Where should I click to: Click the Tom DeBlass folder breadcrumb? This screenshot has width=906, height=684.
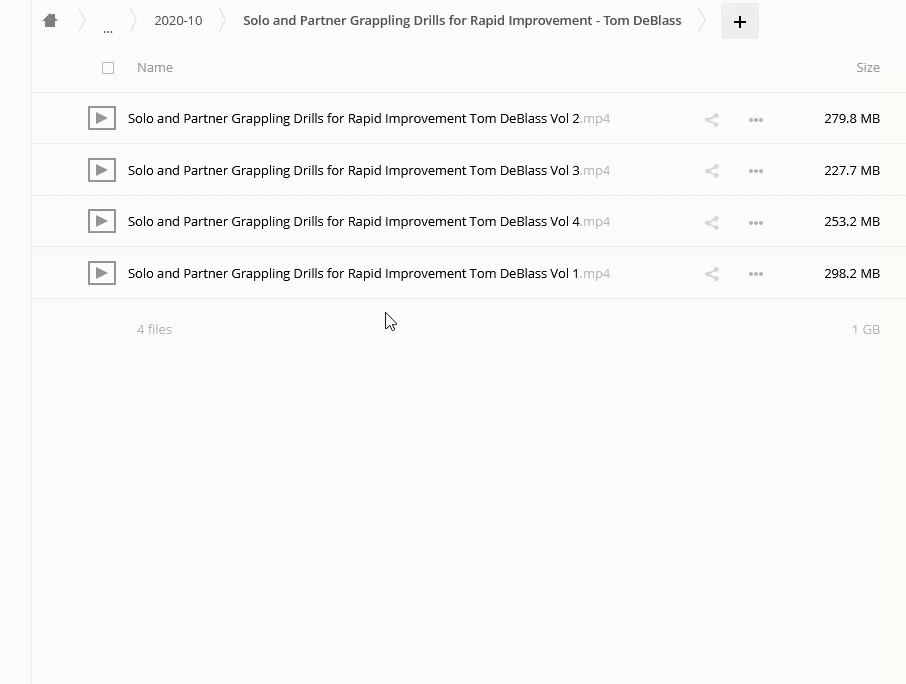462,20
